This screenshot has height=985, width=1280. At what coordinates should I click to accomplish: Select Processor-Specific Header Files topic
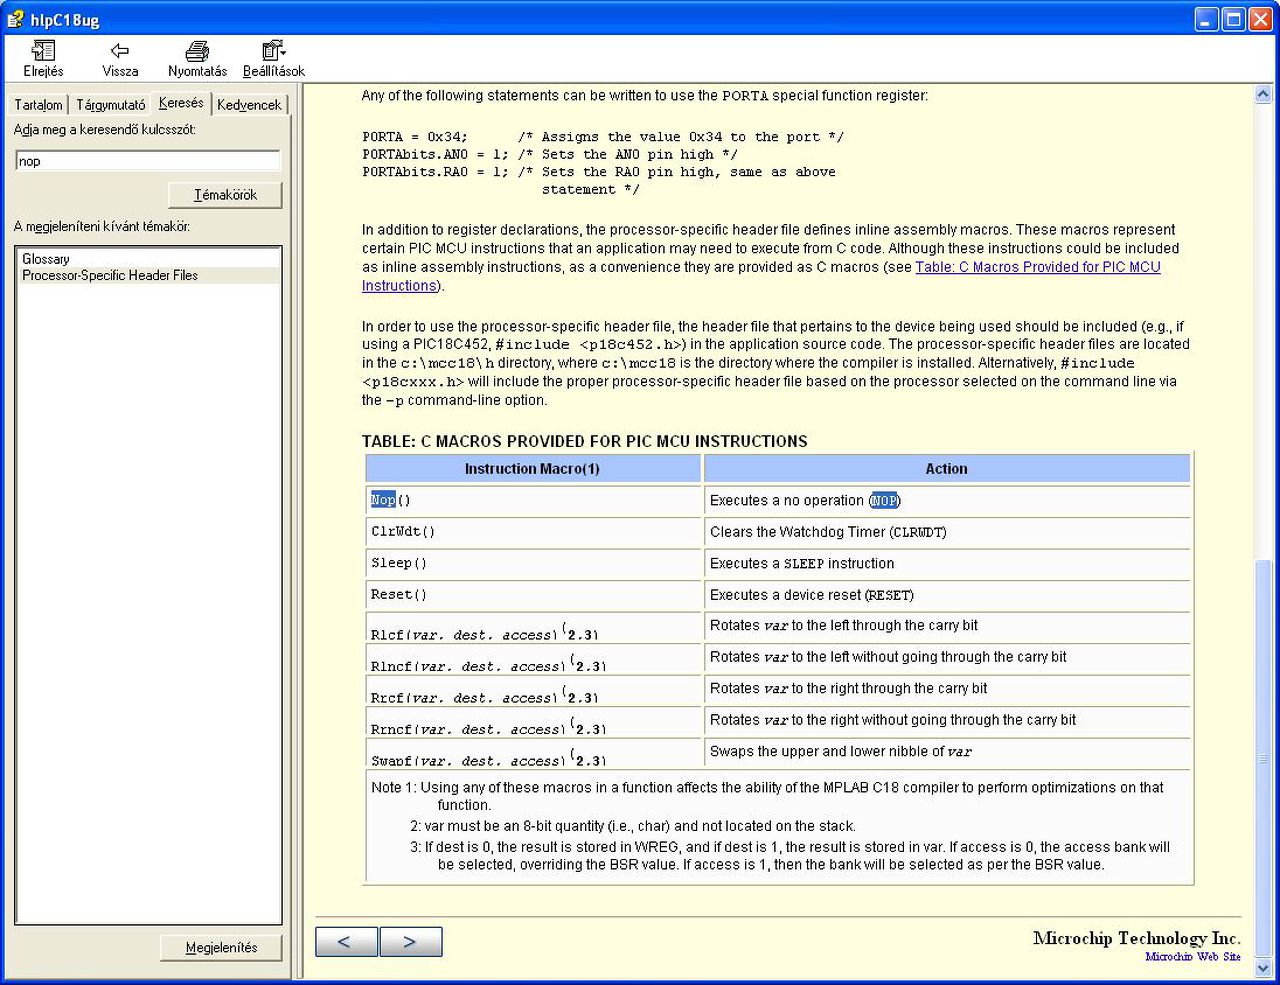click(x=110, y=275)
